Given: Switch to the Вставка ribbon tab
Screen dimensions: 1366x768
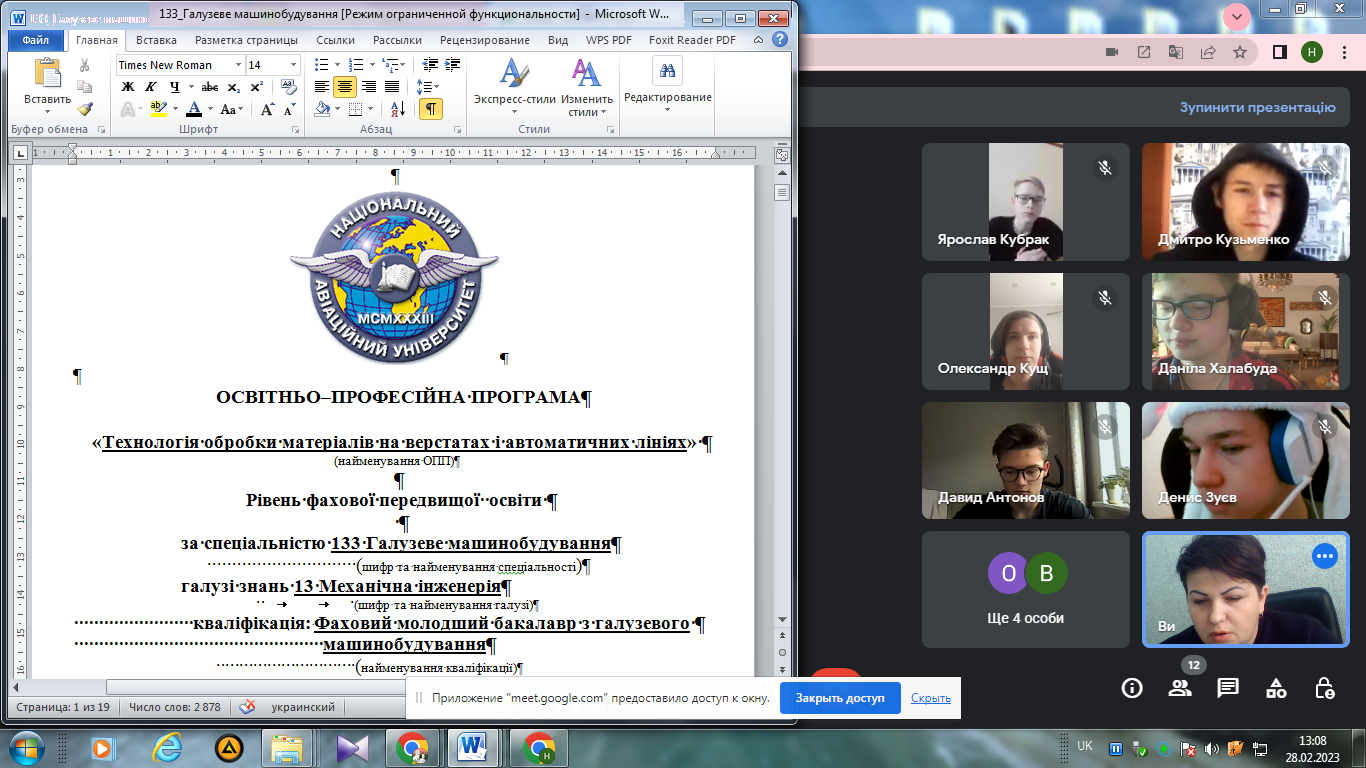Looking at the screenshot, I should click(x=156, y=40).
